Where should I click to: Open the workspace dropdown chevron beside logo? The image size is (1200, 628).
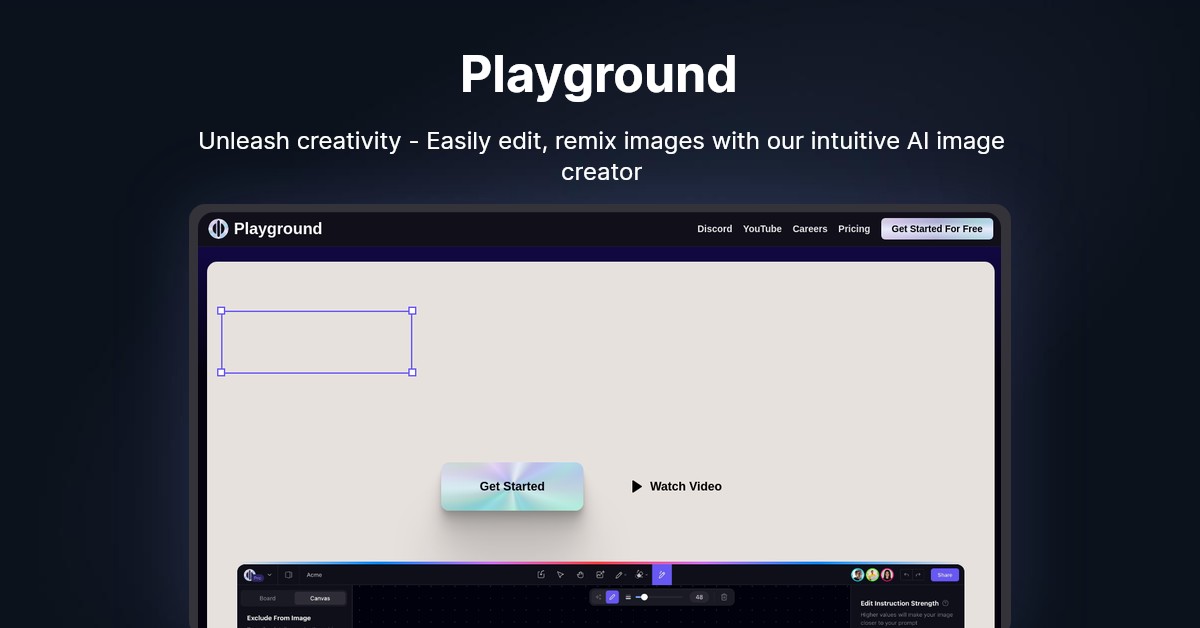(x=269, y=575)
